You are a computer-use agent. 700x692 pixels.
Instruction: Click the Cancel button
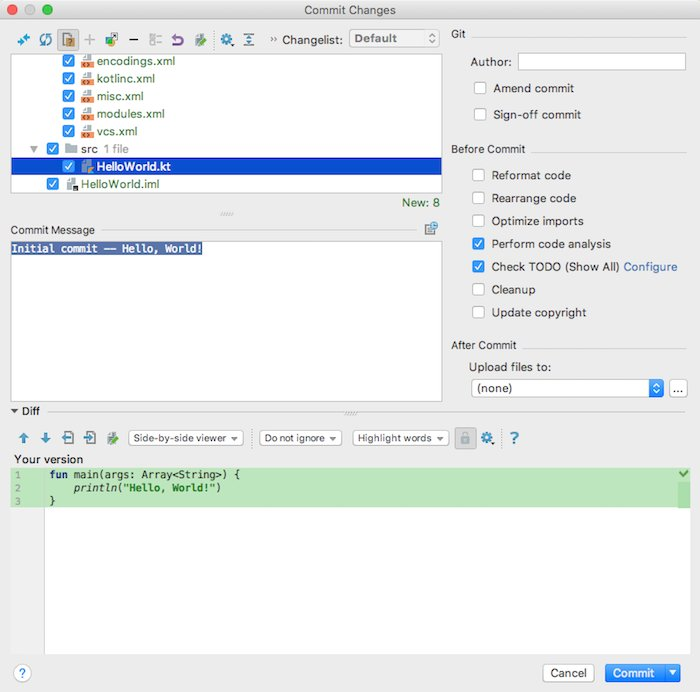click(x=568, y=673)
